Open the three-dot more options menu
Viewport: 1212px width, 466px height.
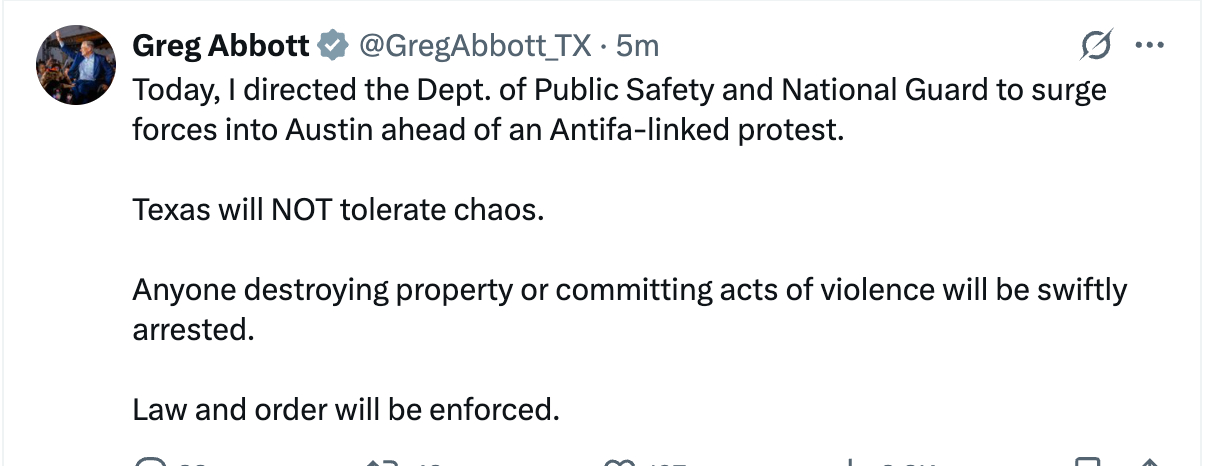click(x=1150, y=46)
